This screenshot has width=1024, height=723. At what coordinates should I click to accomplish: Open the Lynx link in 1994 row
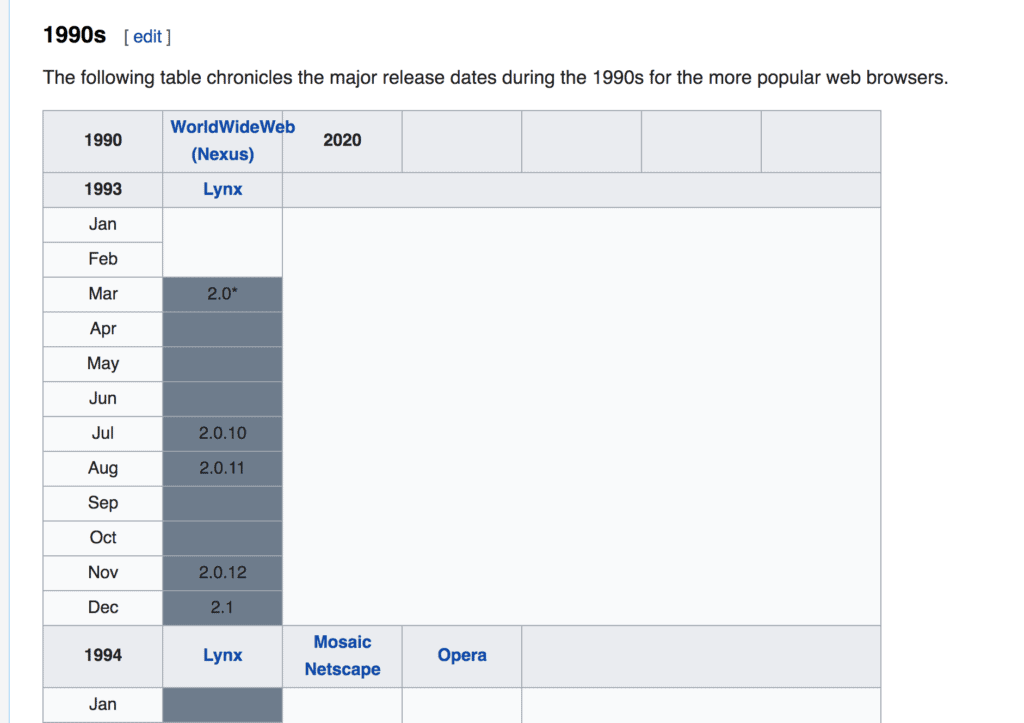pyautogui.click(x=223, y=655)
